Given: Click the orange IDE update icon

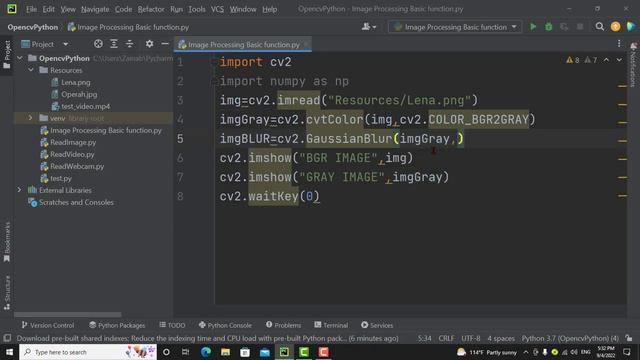Looking at the screenshot, I should click(616, 27).
